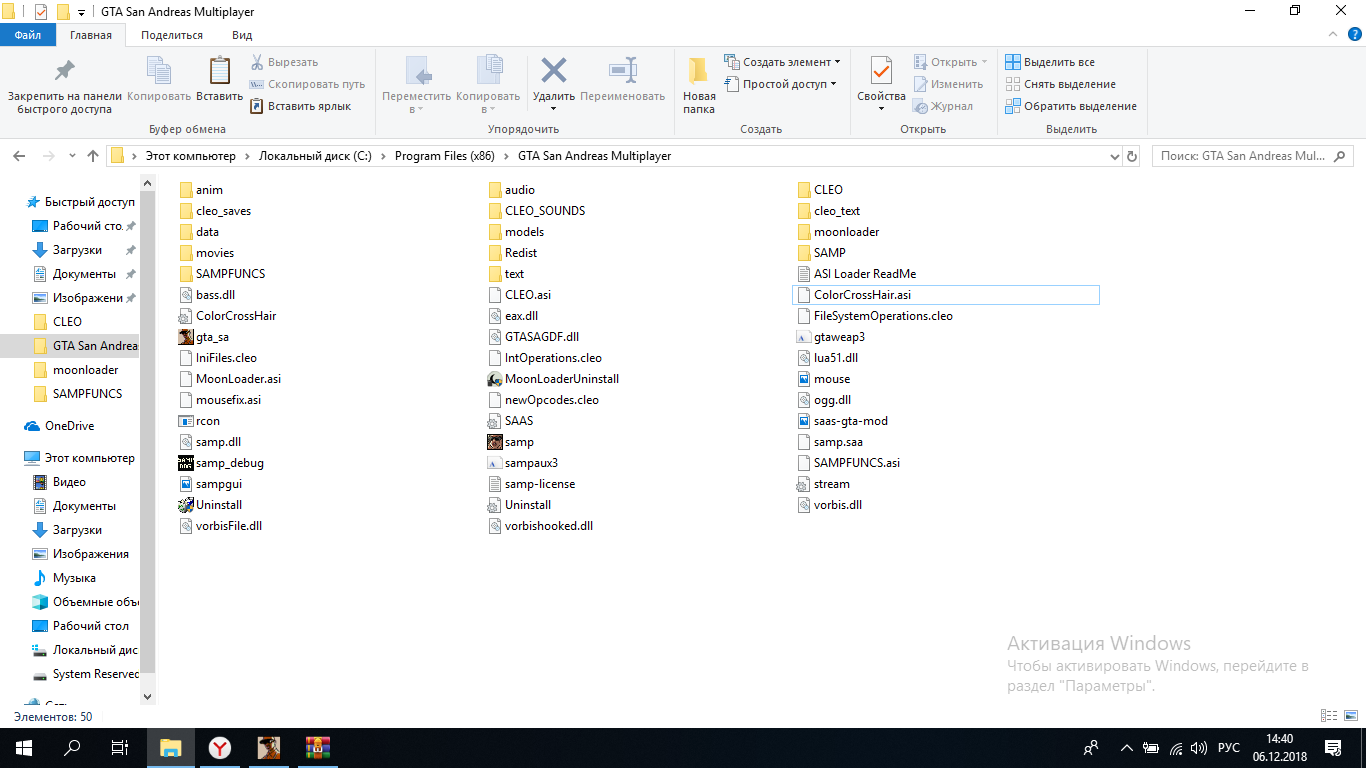Refresh the current folder view

(1132, 156)
